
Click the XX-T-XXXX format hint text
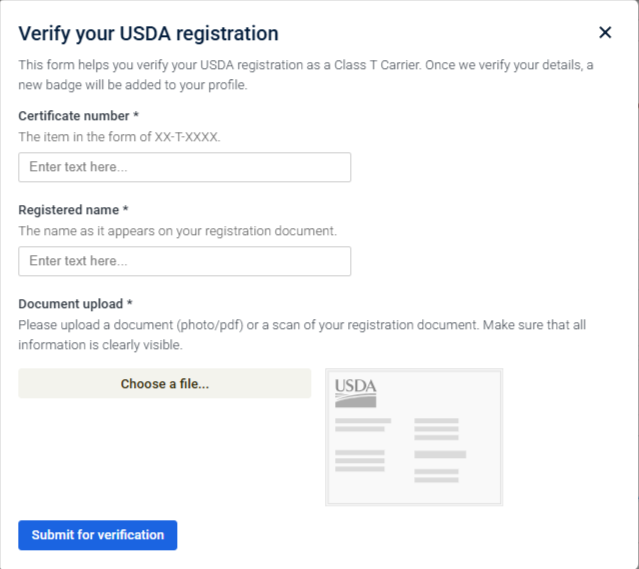119,135
